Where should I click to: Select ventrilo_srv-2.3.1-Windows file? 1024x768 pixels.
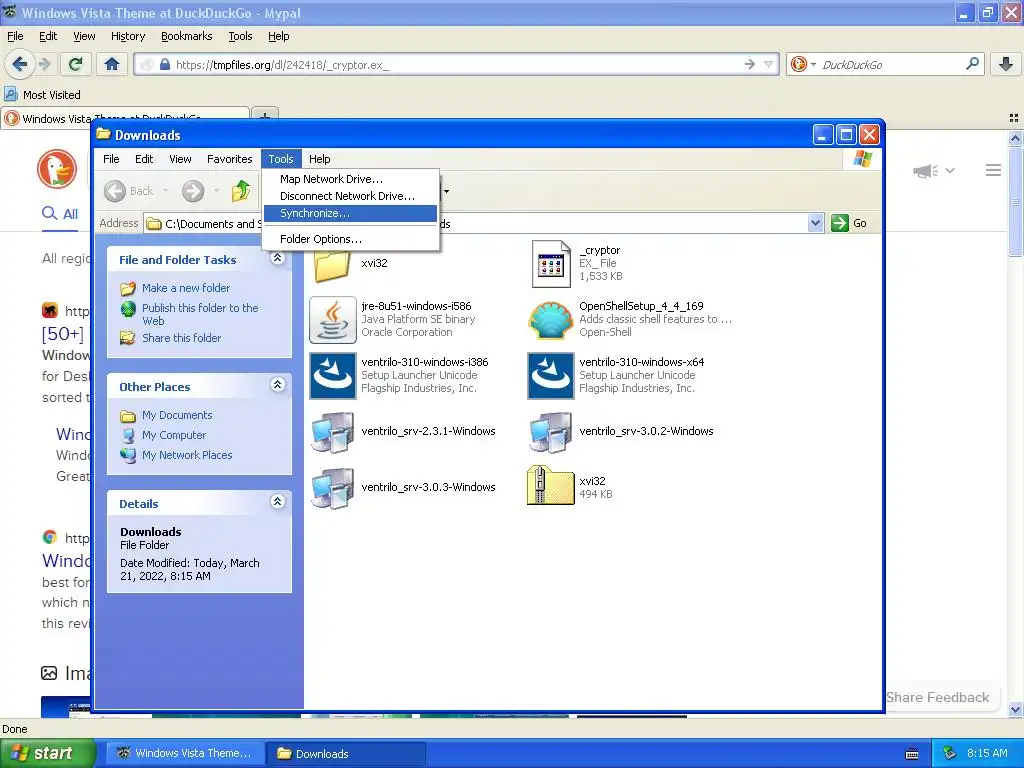333,432
